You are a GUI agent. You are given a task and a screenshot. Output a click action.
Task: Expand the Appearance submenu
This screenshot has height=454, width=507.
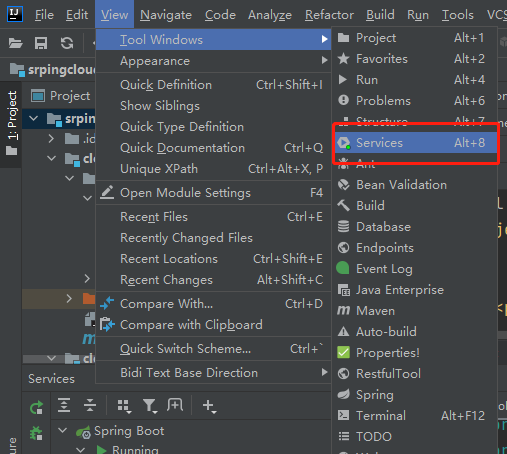[213, 61]
